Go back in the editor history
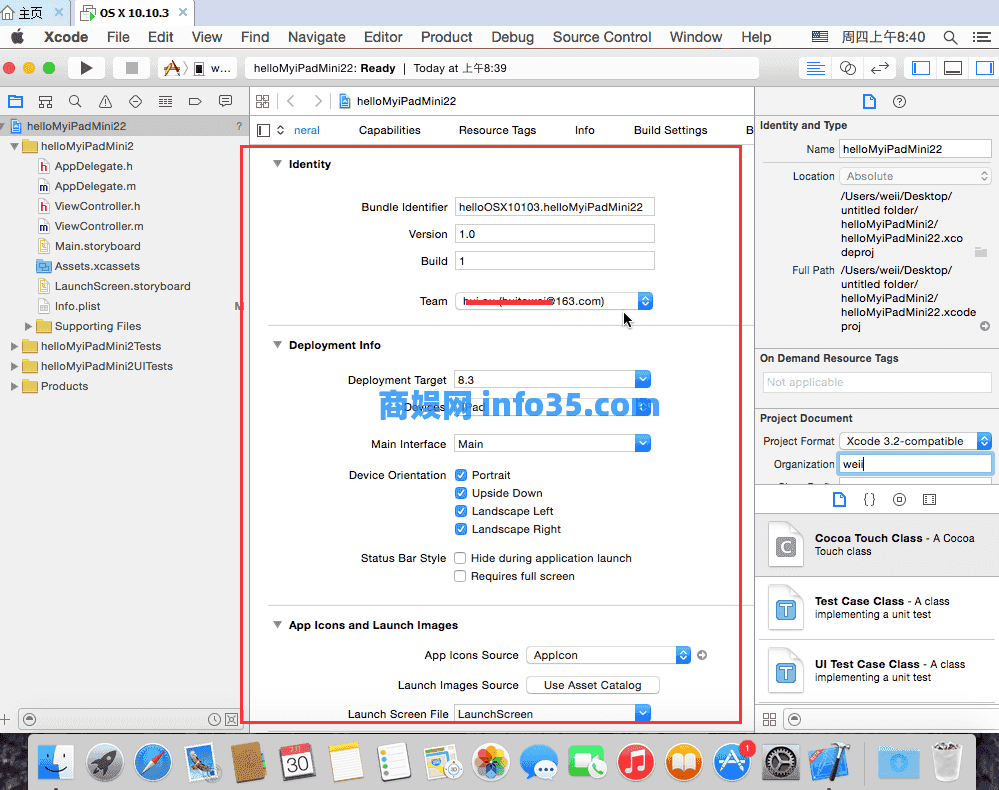 [291, 101]
